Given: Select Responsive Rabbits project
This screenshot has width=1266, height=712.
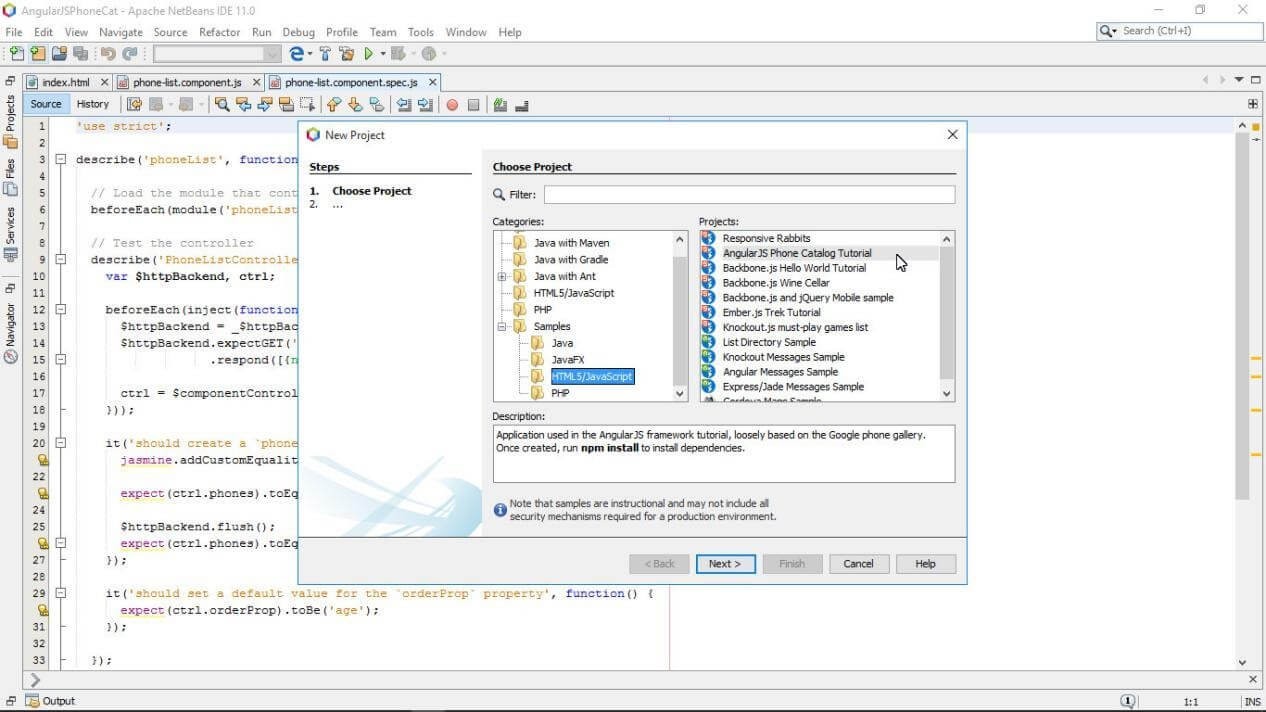Looking at the screenshot, I should 766,238.
